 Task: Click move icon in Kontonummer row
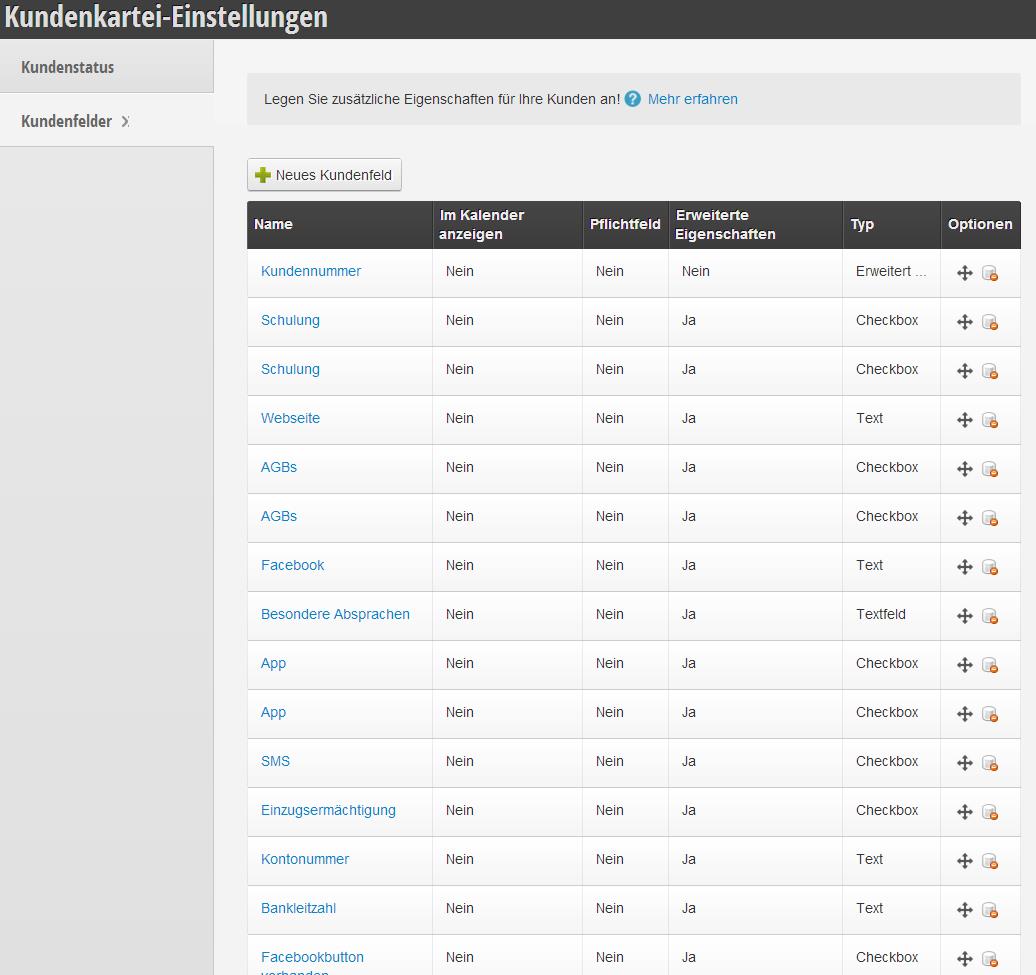[965, 861]
